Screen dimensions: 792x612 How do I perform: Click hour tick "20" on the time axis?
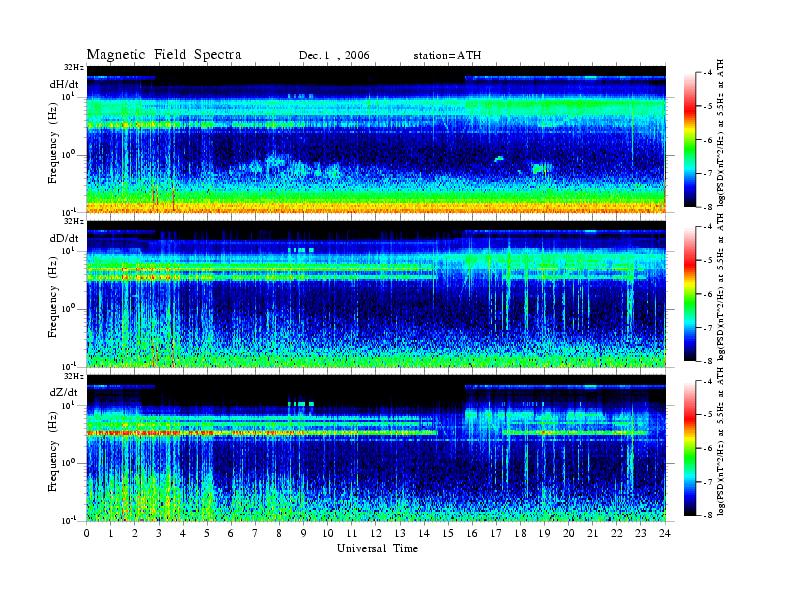tap(569, 533)
